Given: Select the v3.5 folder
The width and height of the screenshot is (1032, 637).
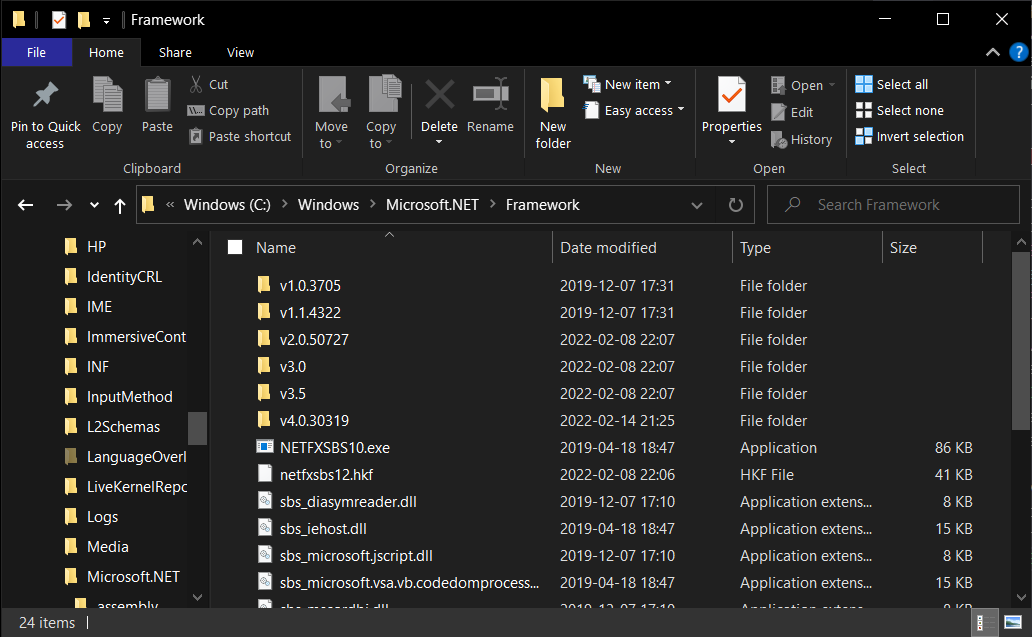Looking at the screenshot, I should point(293,394).
